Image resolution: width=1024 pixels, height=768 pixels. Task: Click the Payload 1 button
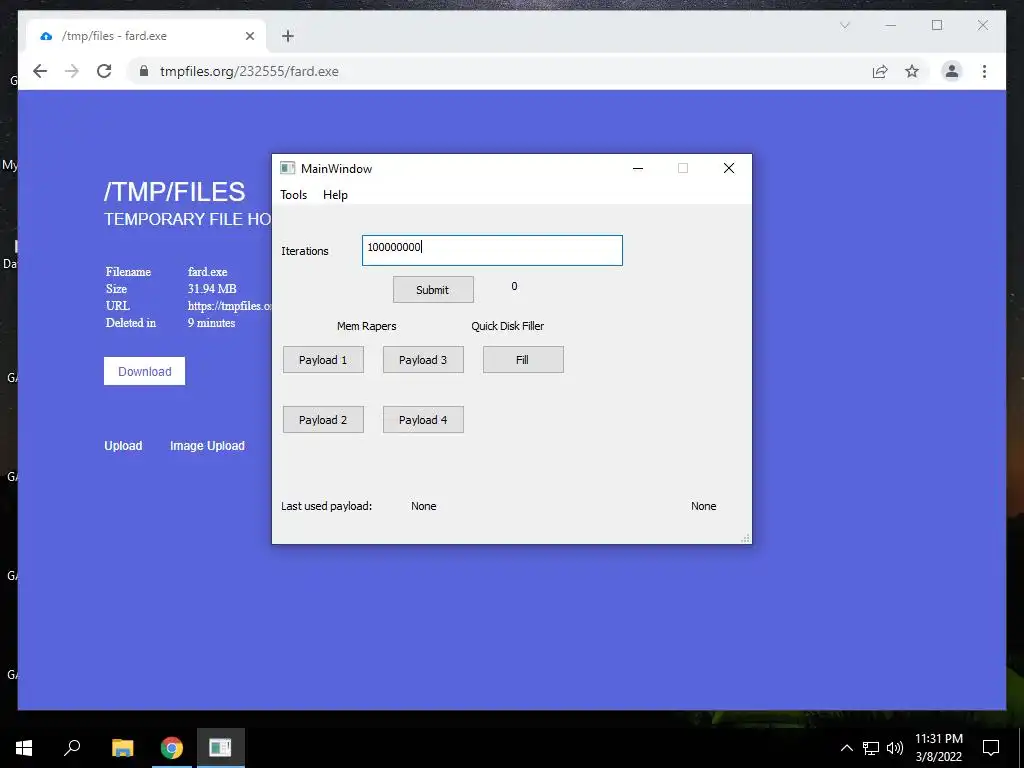click(323, 360)
